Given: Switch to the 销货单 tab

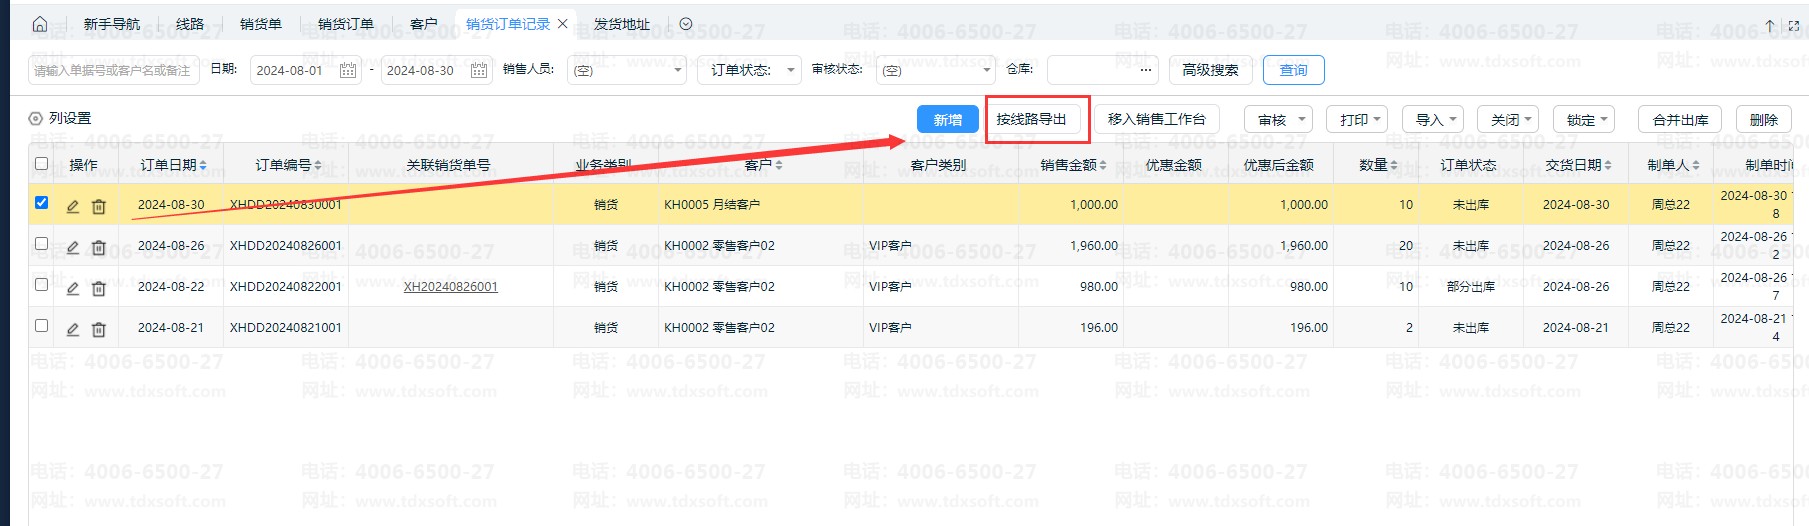Looking at the screenshot, I should (261, 24).
